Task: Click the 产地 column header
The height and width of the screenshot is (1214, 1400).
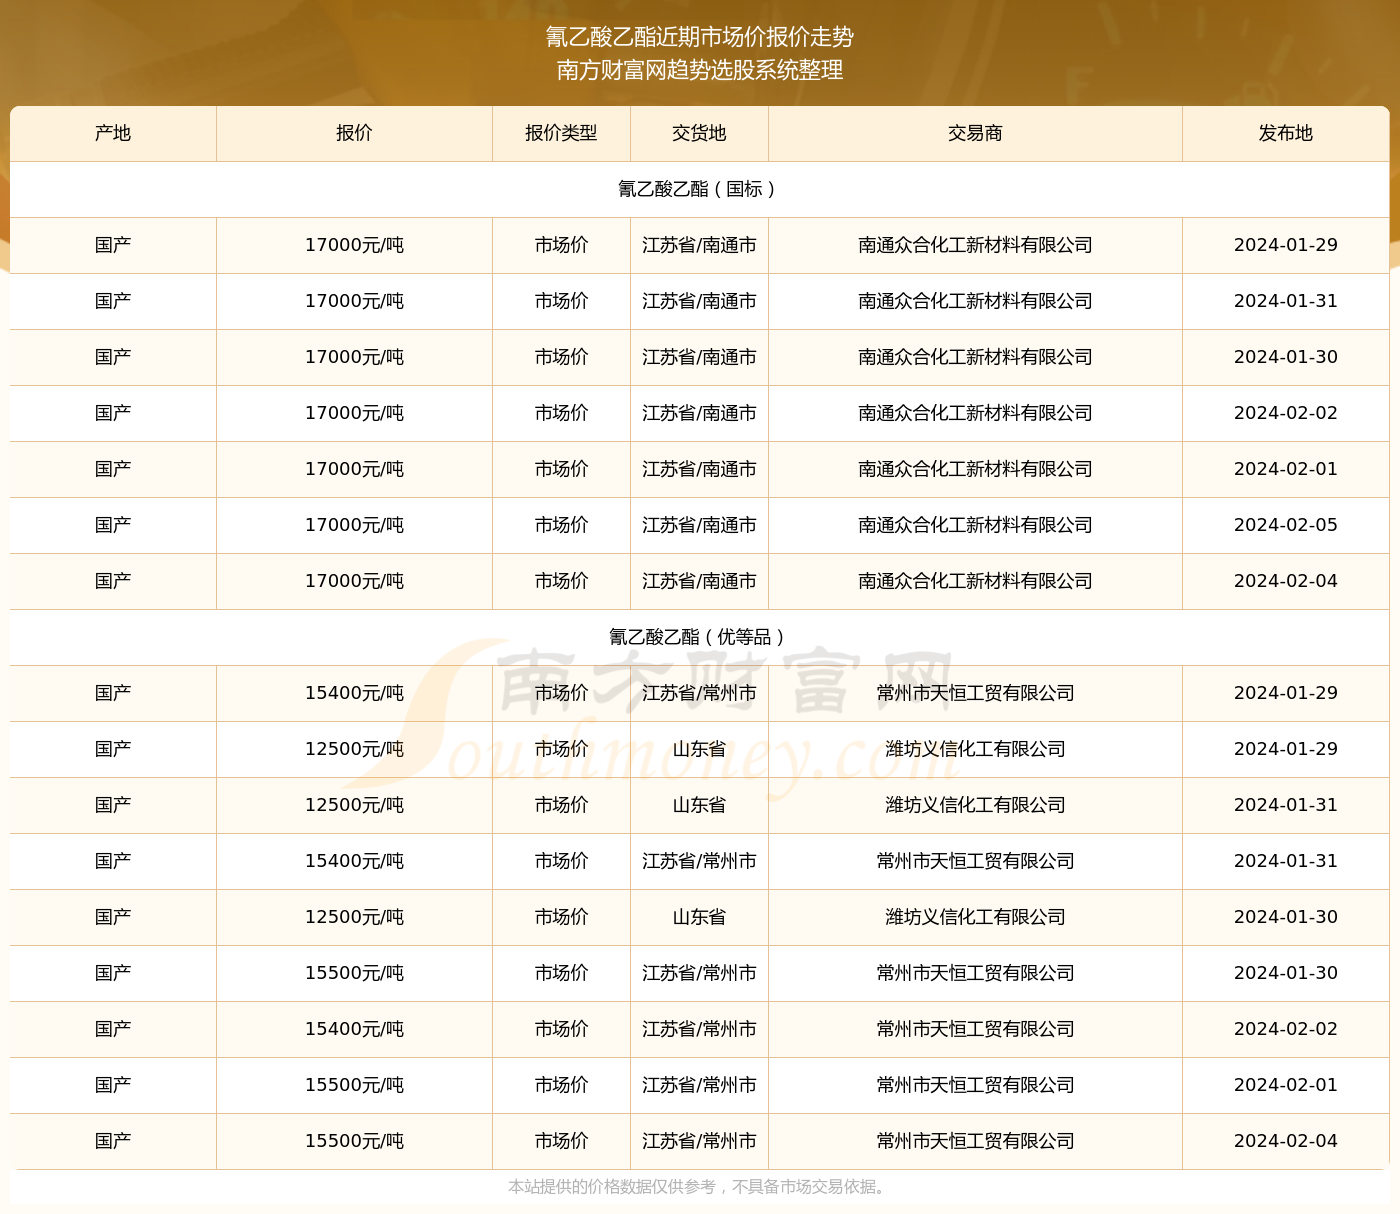Action: [x=113, y=133]
